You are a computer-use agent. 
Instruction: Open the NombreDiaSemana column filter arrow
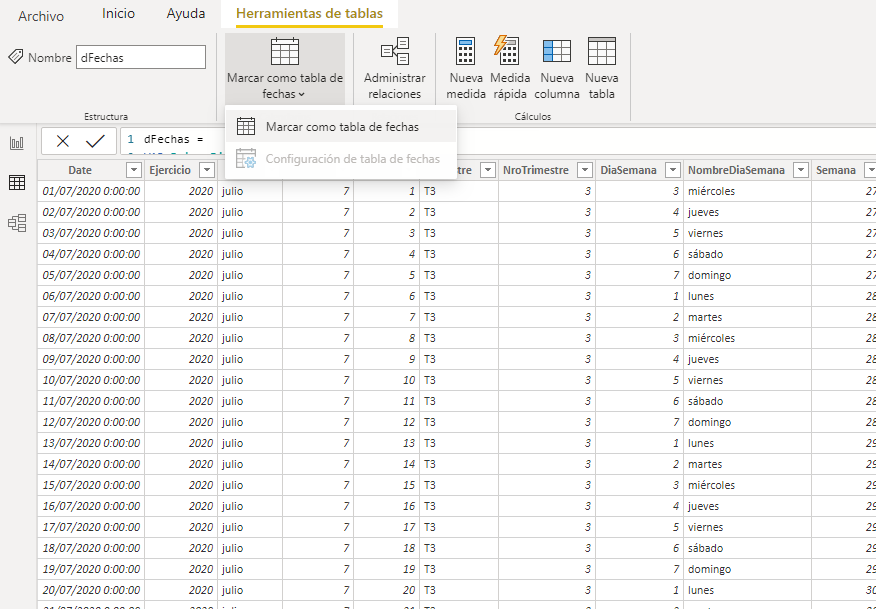coord(801,170)
